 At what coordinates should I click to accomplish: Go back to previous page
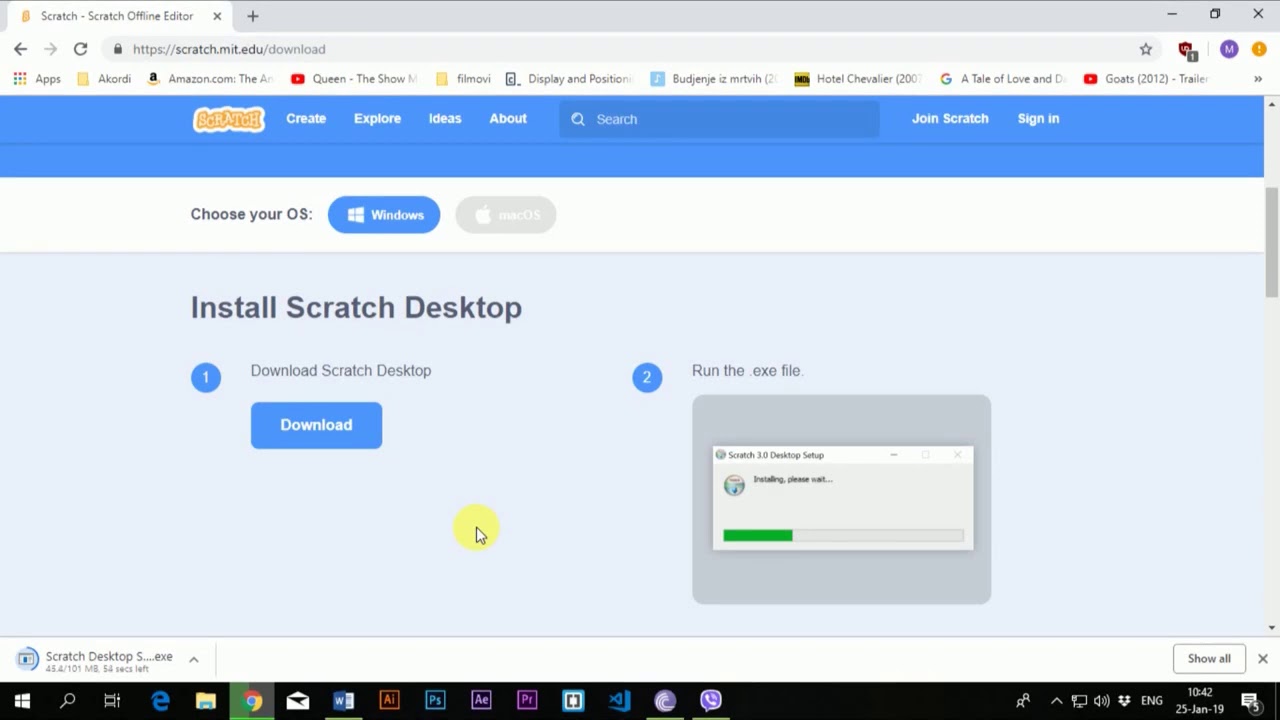click(x=21, y=49)
